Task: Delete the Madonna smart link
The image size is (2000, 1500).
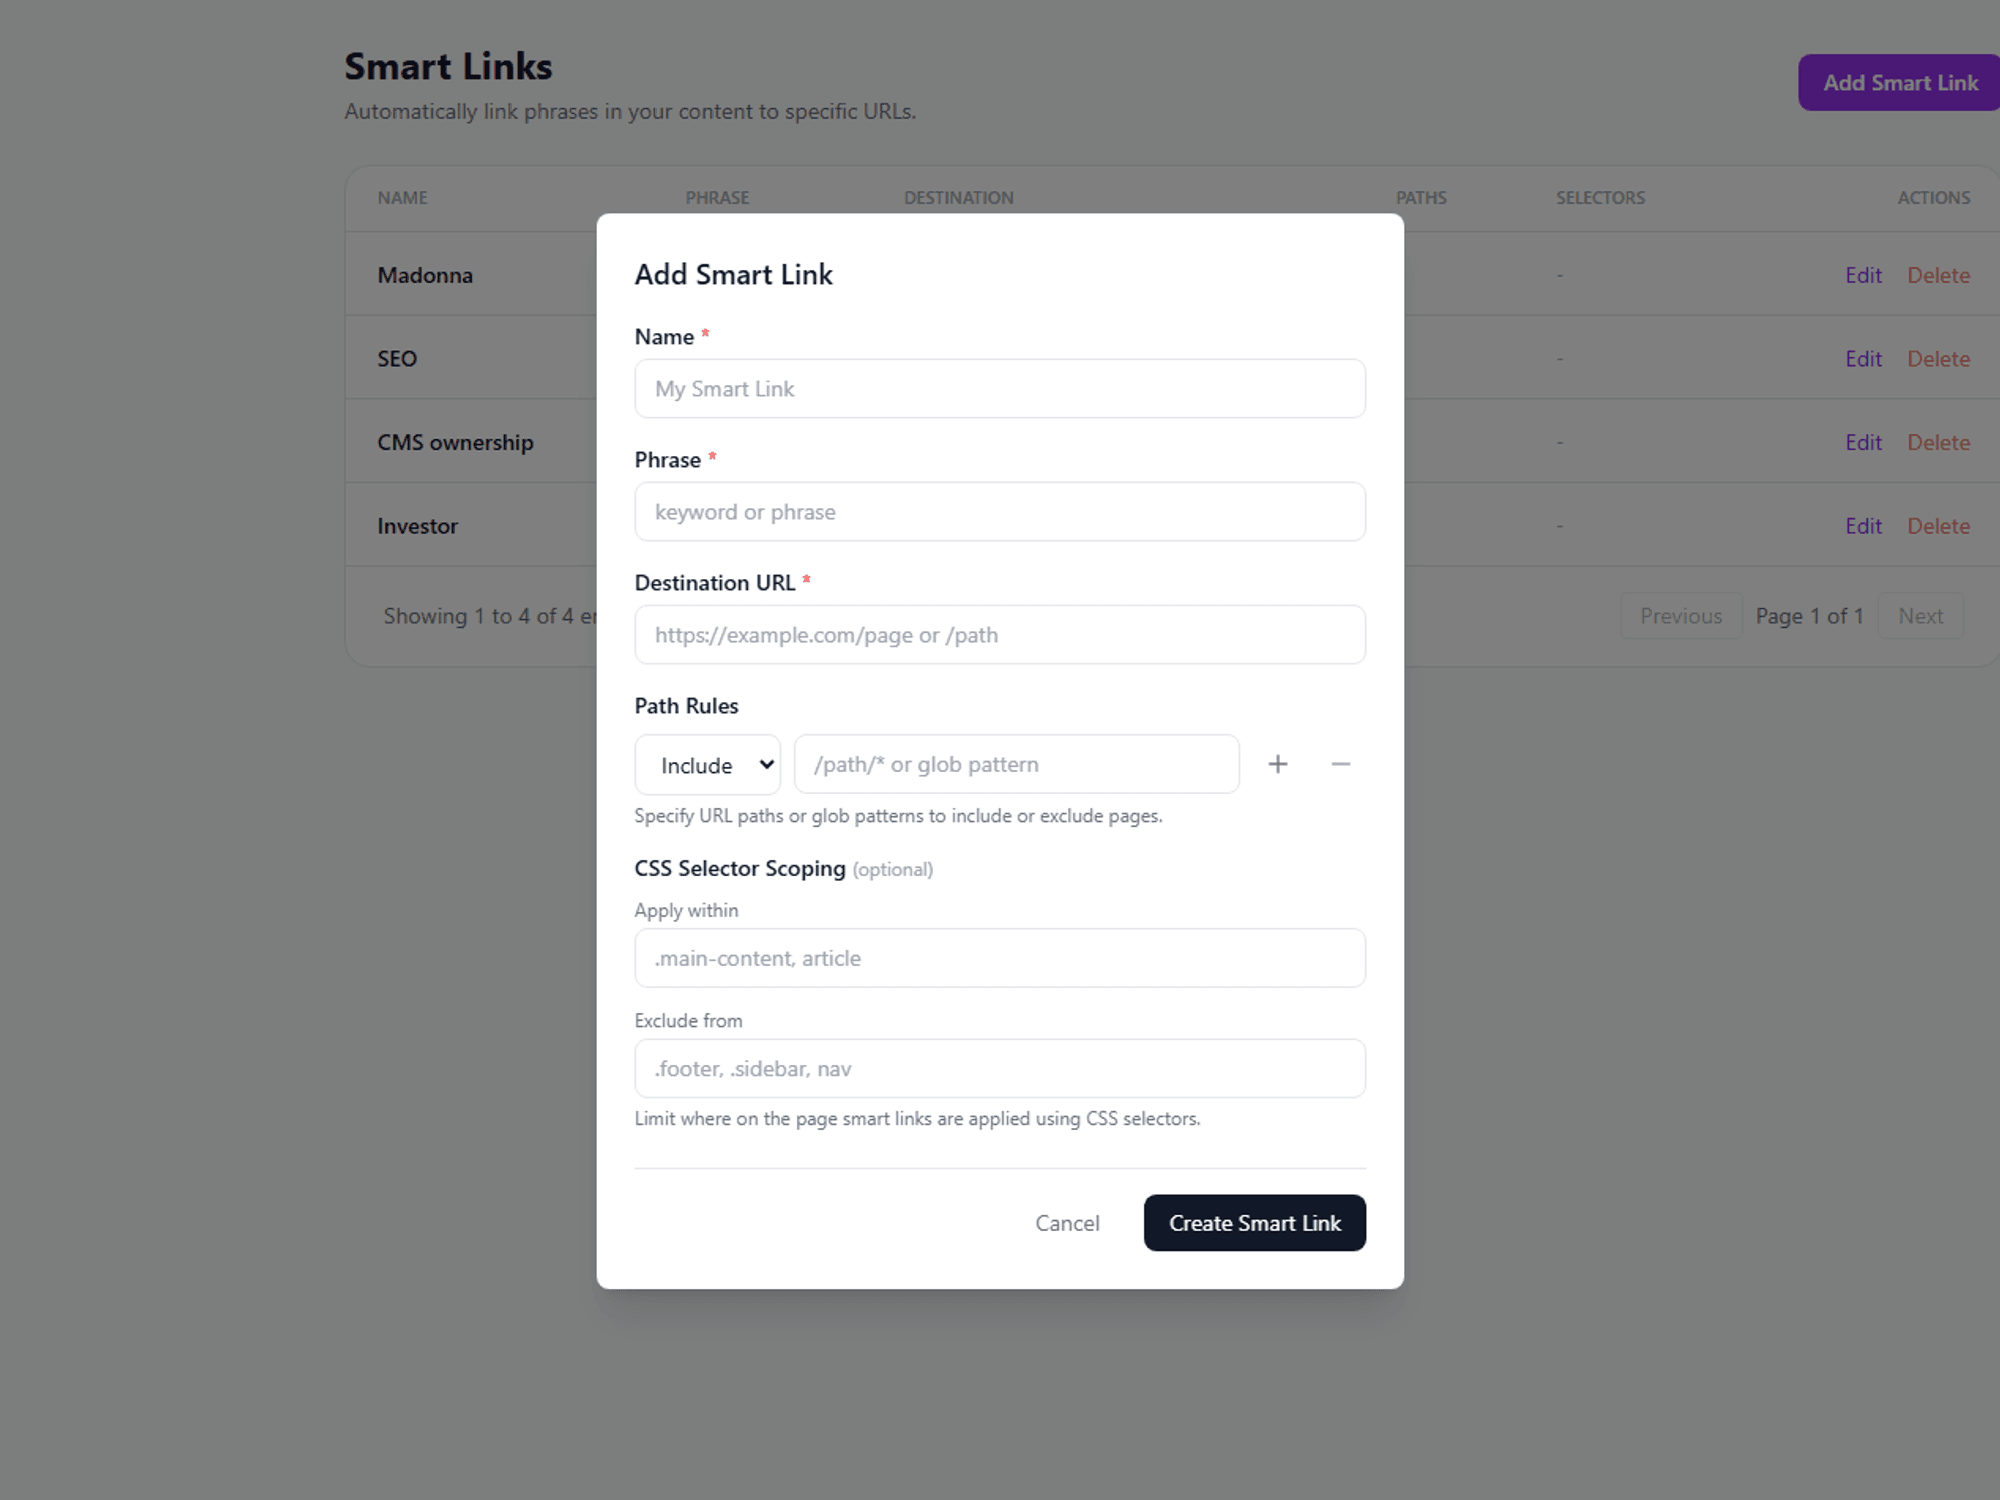Action: point(1938,275)
